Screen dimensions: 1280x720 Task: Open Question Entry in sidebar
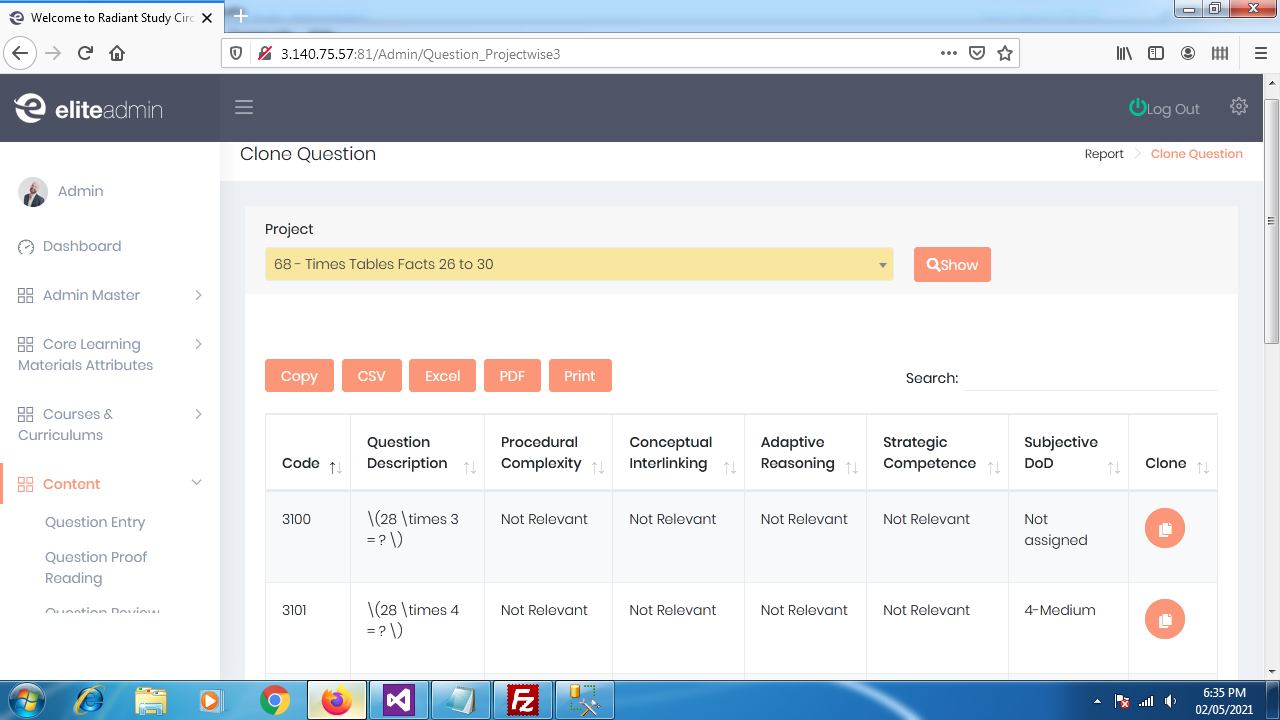point(95,522)
